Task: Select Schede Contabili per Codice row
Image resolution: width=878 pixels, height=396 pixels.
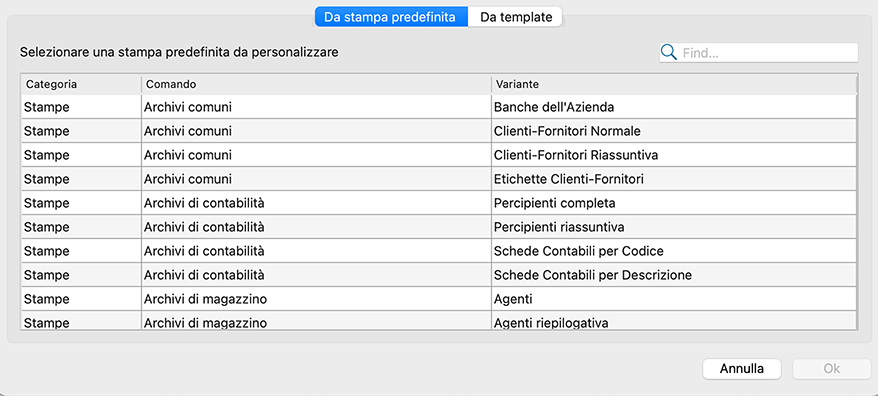Action: click(439, 251)
